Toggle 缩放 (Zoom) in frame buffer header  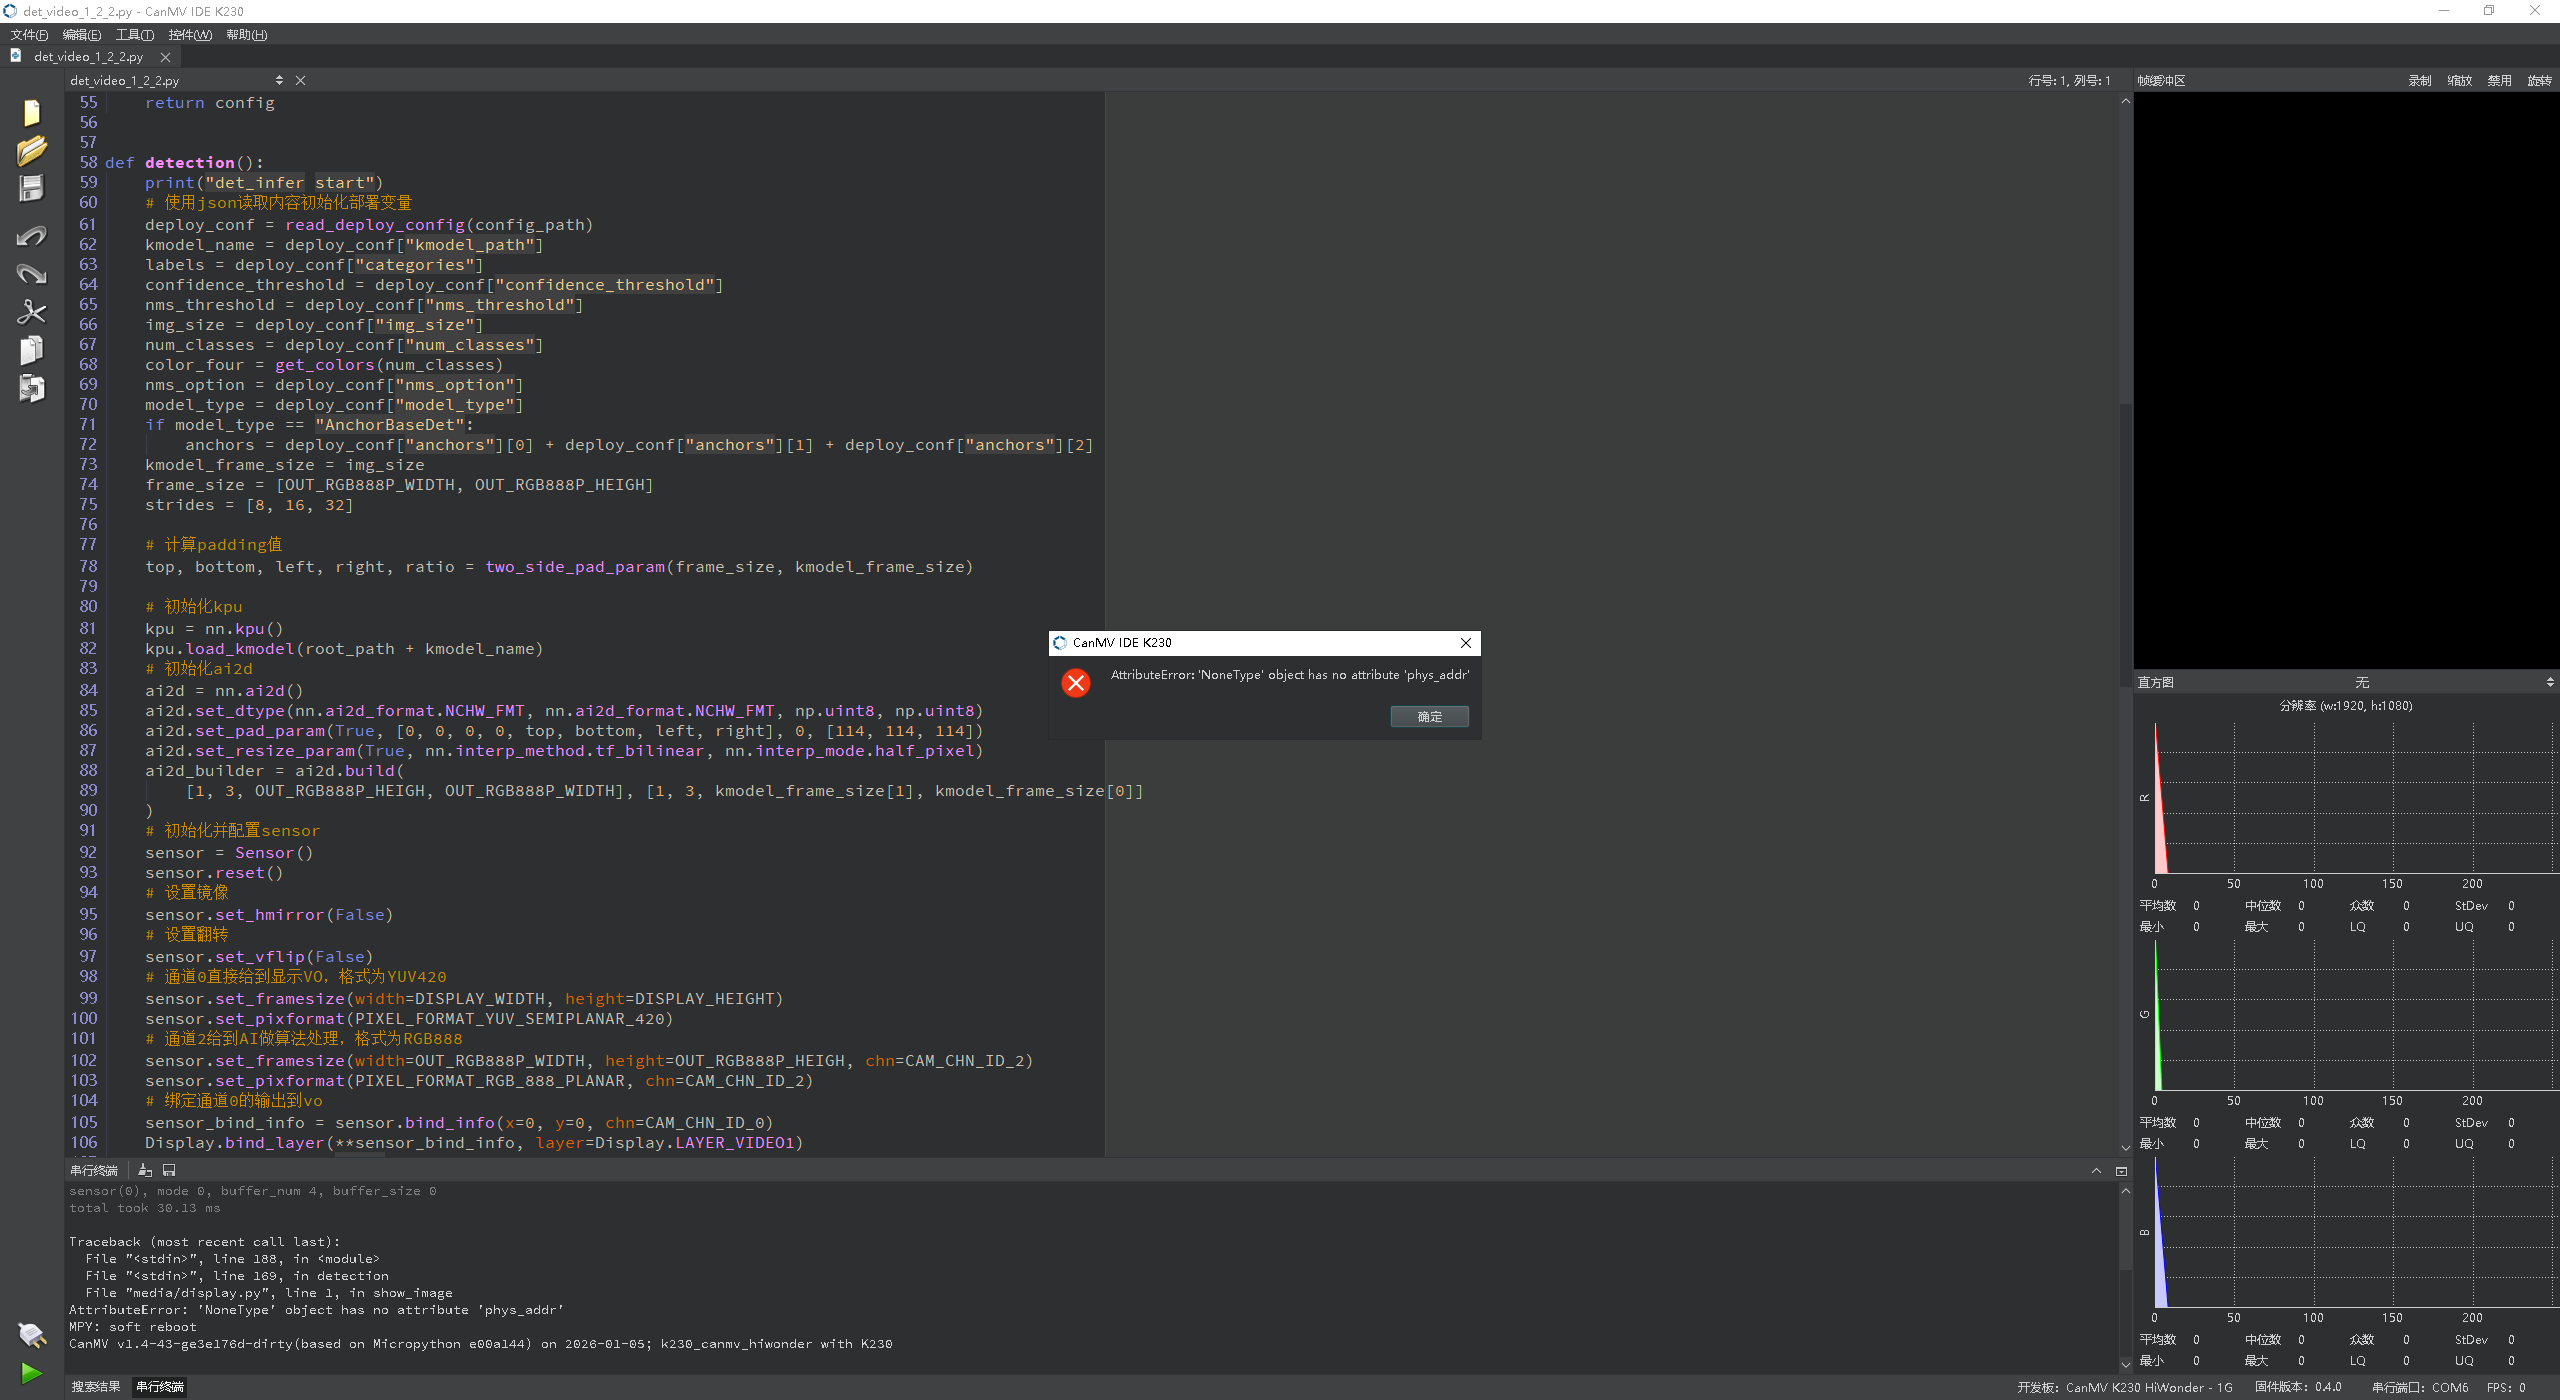tap(2459, 81)
